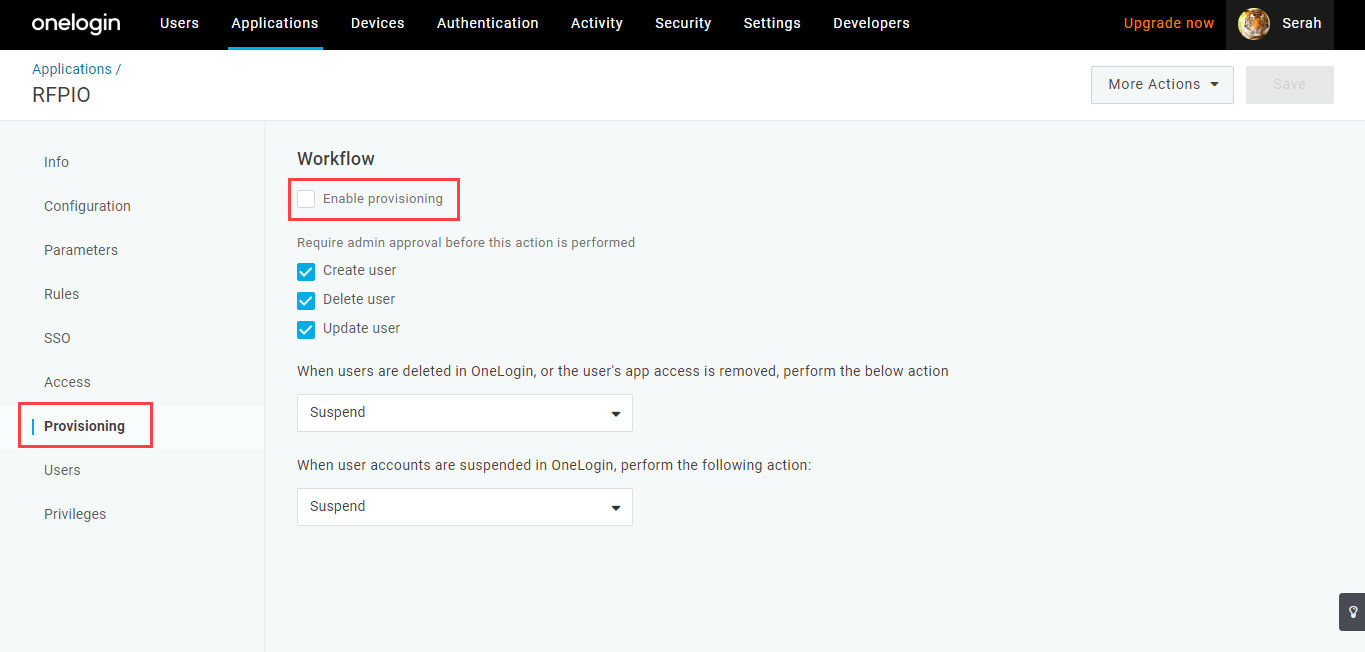Go to Applications breadcrumb link
Screen dimensions: 1365x652
click(72, 69)
